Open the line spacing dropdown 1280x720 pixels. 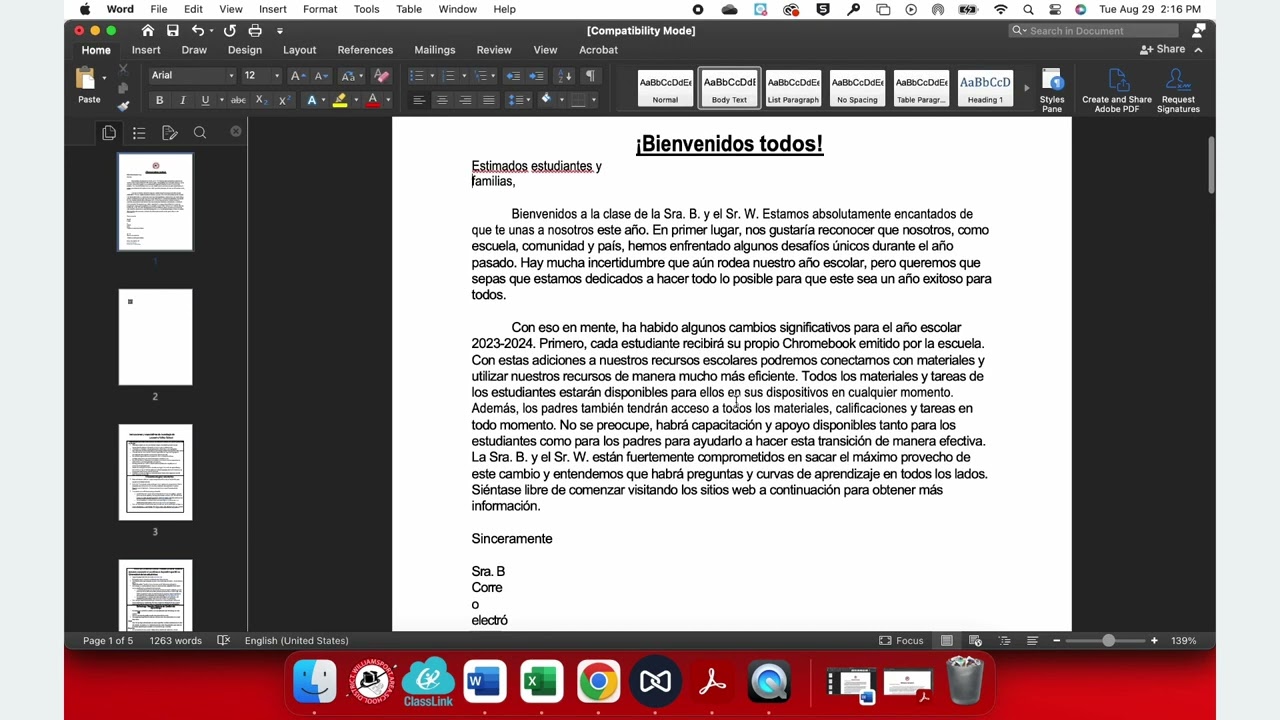[x=517, y=100]
